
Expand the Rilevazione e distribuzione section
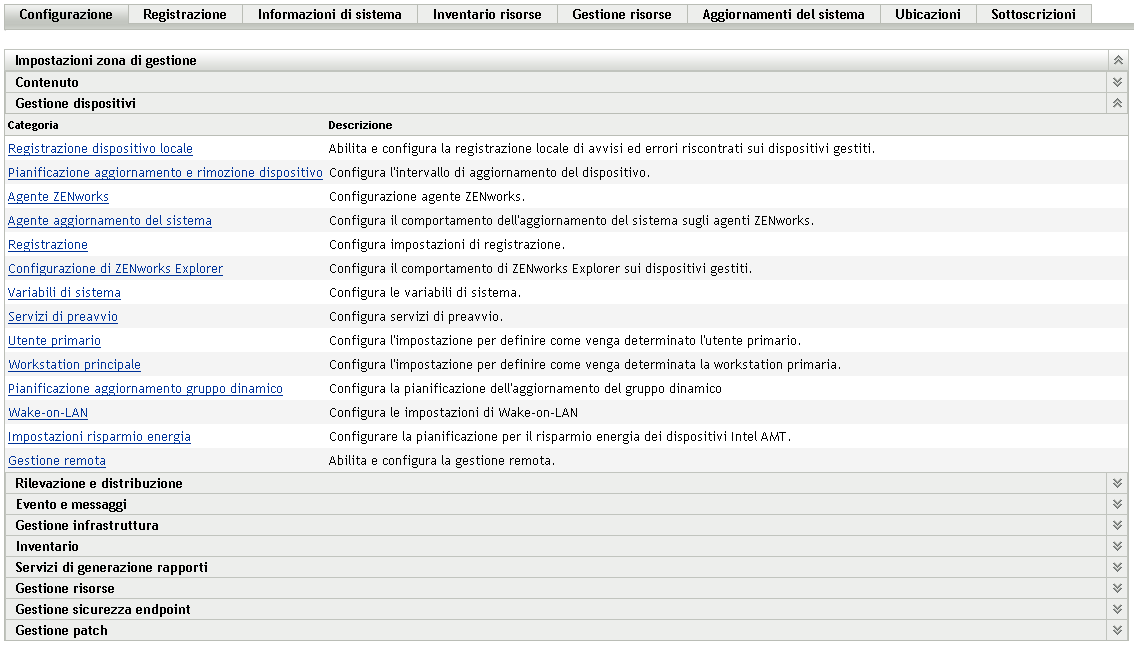1116,483
